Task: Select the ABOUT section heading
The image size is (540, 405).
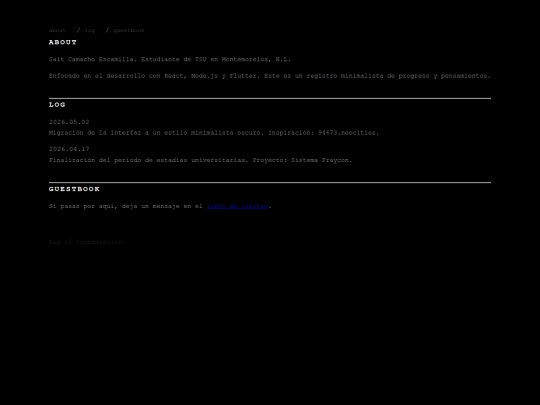Action: [63, 42]
